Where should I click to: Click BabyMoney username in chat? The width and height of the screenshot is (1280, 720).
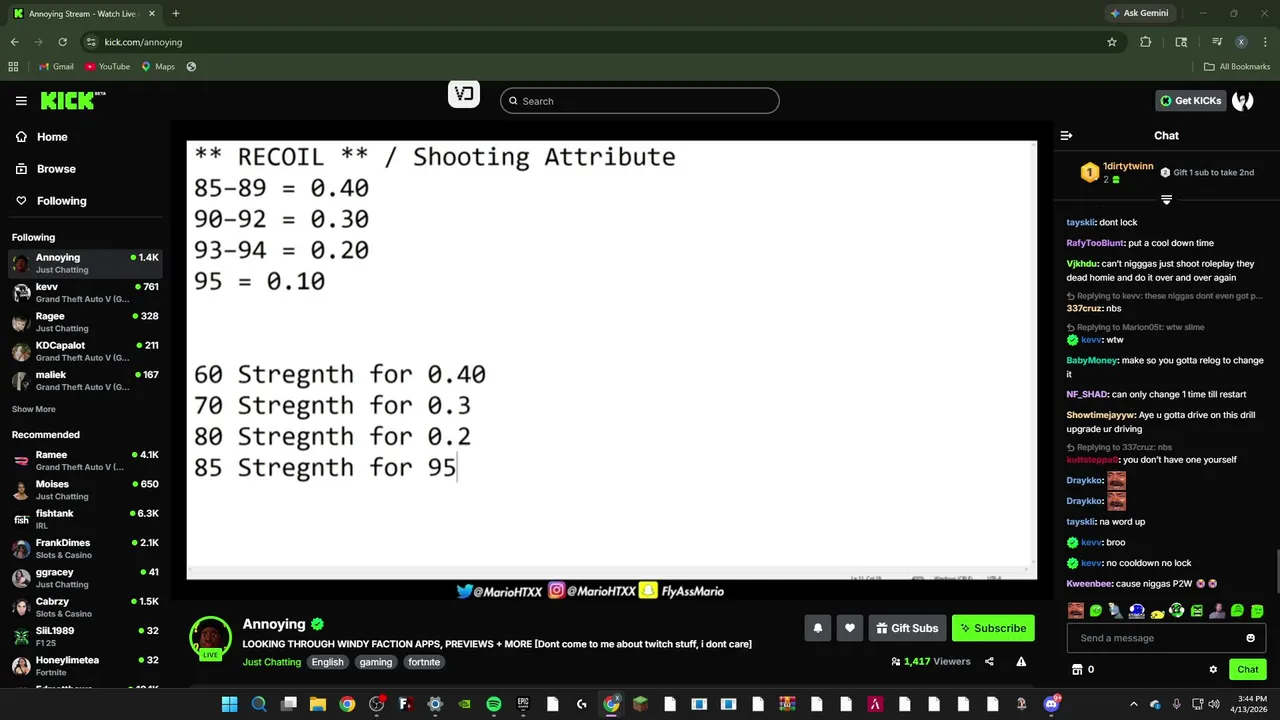coord(1091,360)
